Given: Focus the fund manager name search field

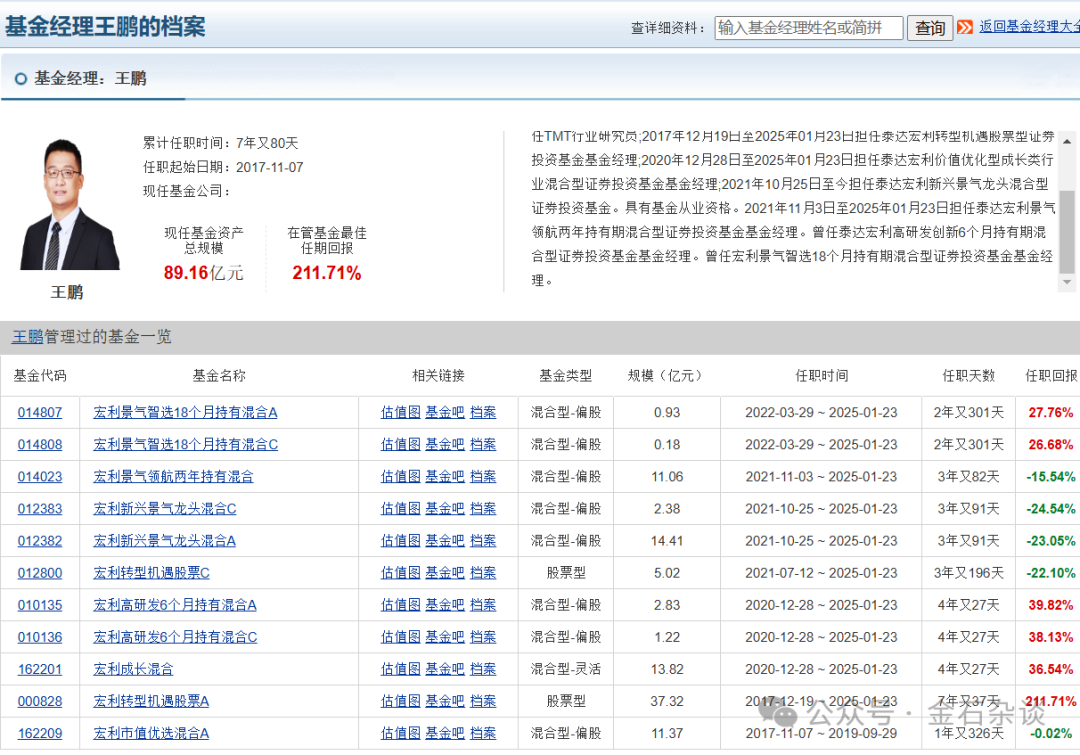Looking at the screenshot, I should click(x=808, y=28).
